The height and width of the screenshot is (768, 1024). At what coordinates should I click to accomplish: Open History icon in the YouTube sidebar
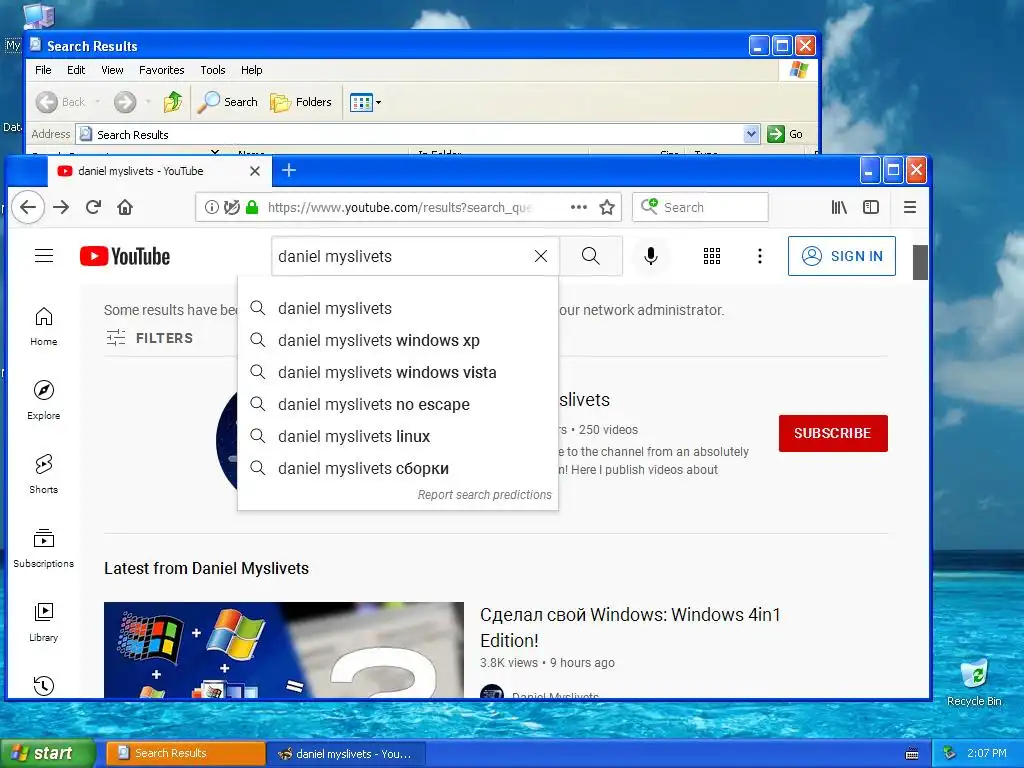pyautogui.click(x=44, y=685)
